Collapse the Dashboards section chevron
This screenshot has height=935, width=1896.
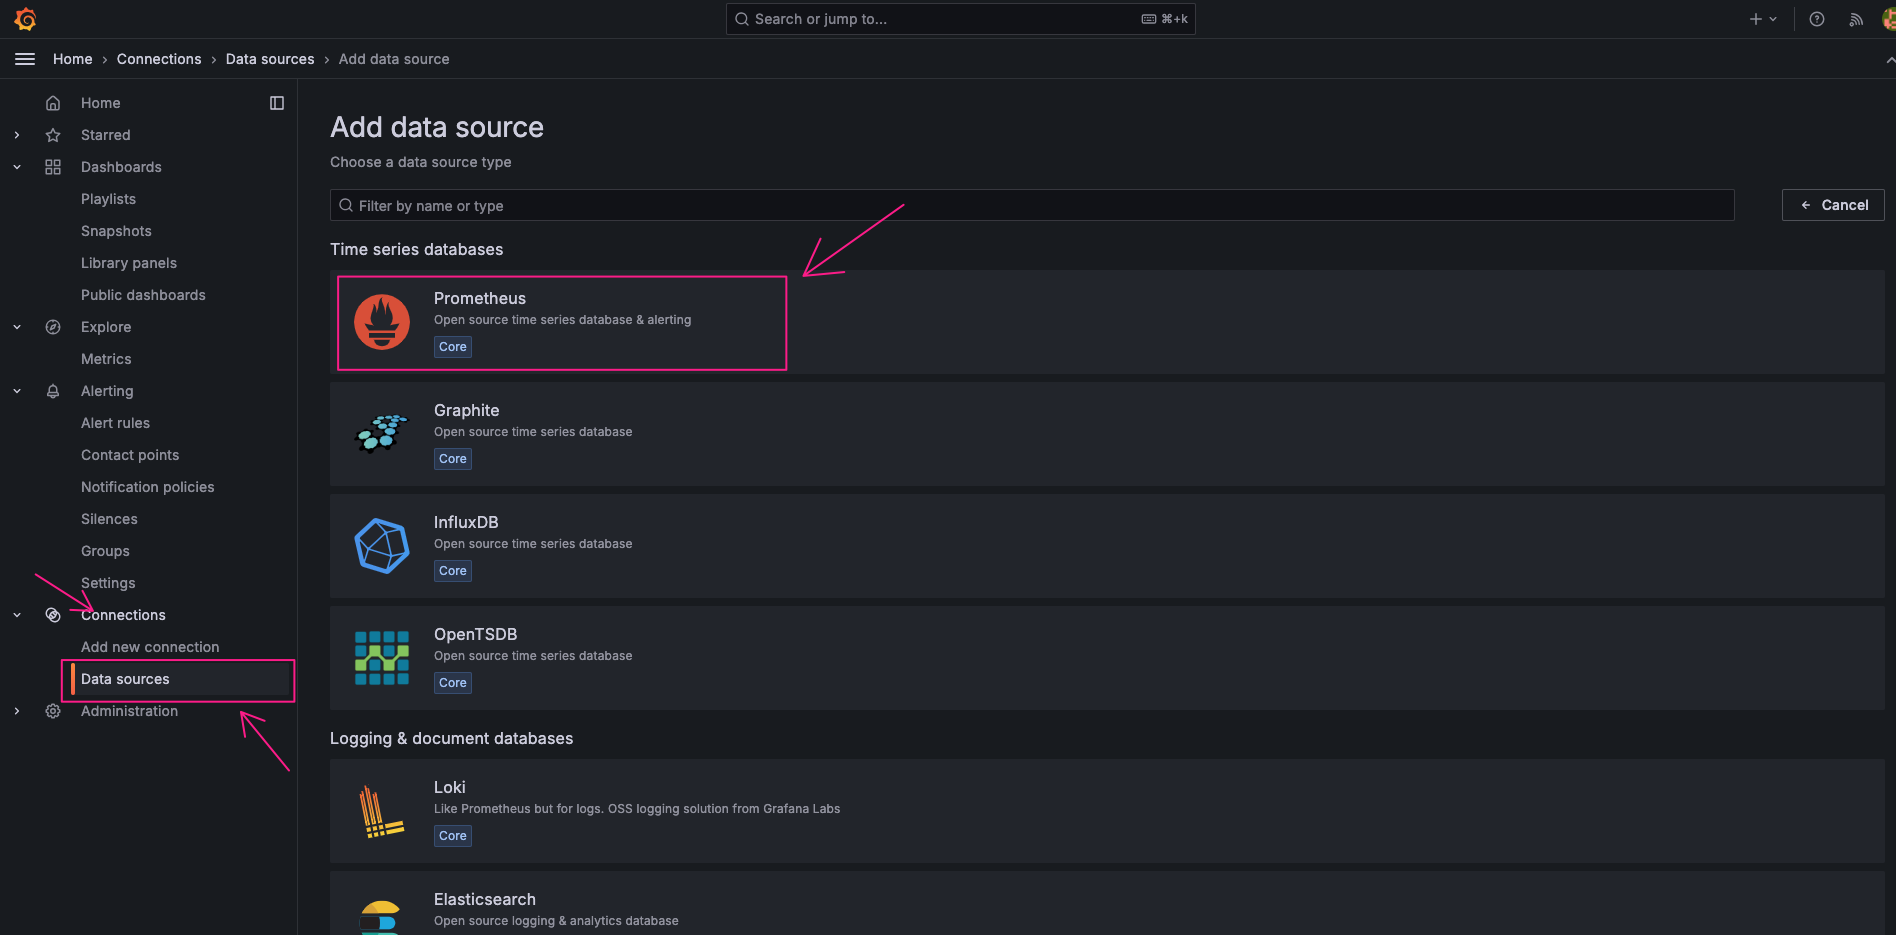point(17,167)
